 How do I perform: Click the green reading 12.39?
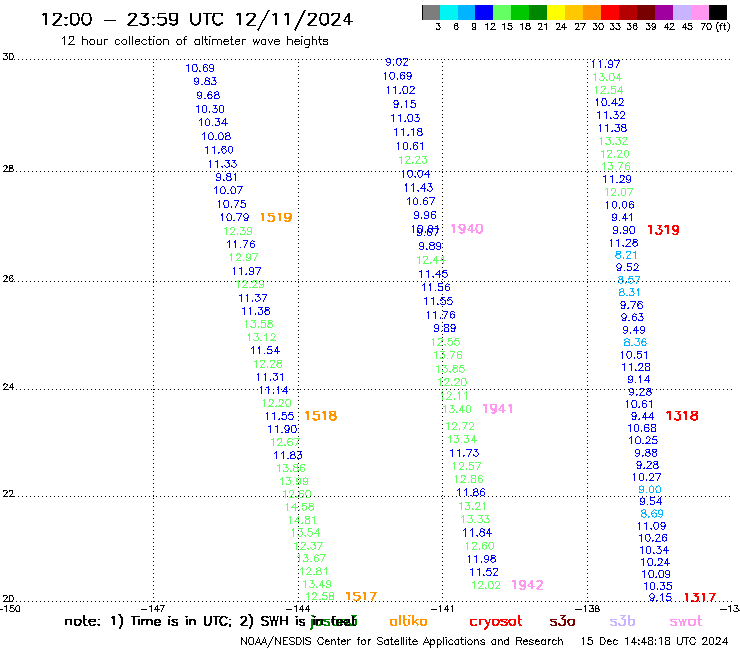[238, 231]
